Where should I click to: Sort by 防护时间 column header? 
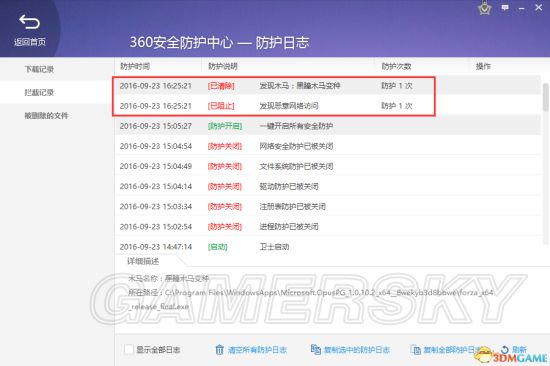coord(135,66)
